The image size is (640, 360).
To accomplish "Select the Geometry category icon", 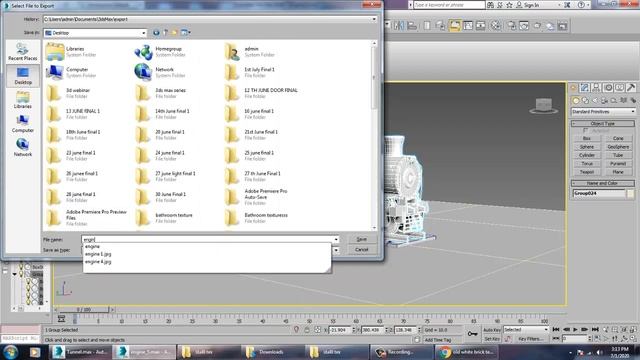I will click(x=576, y=100).
